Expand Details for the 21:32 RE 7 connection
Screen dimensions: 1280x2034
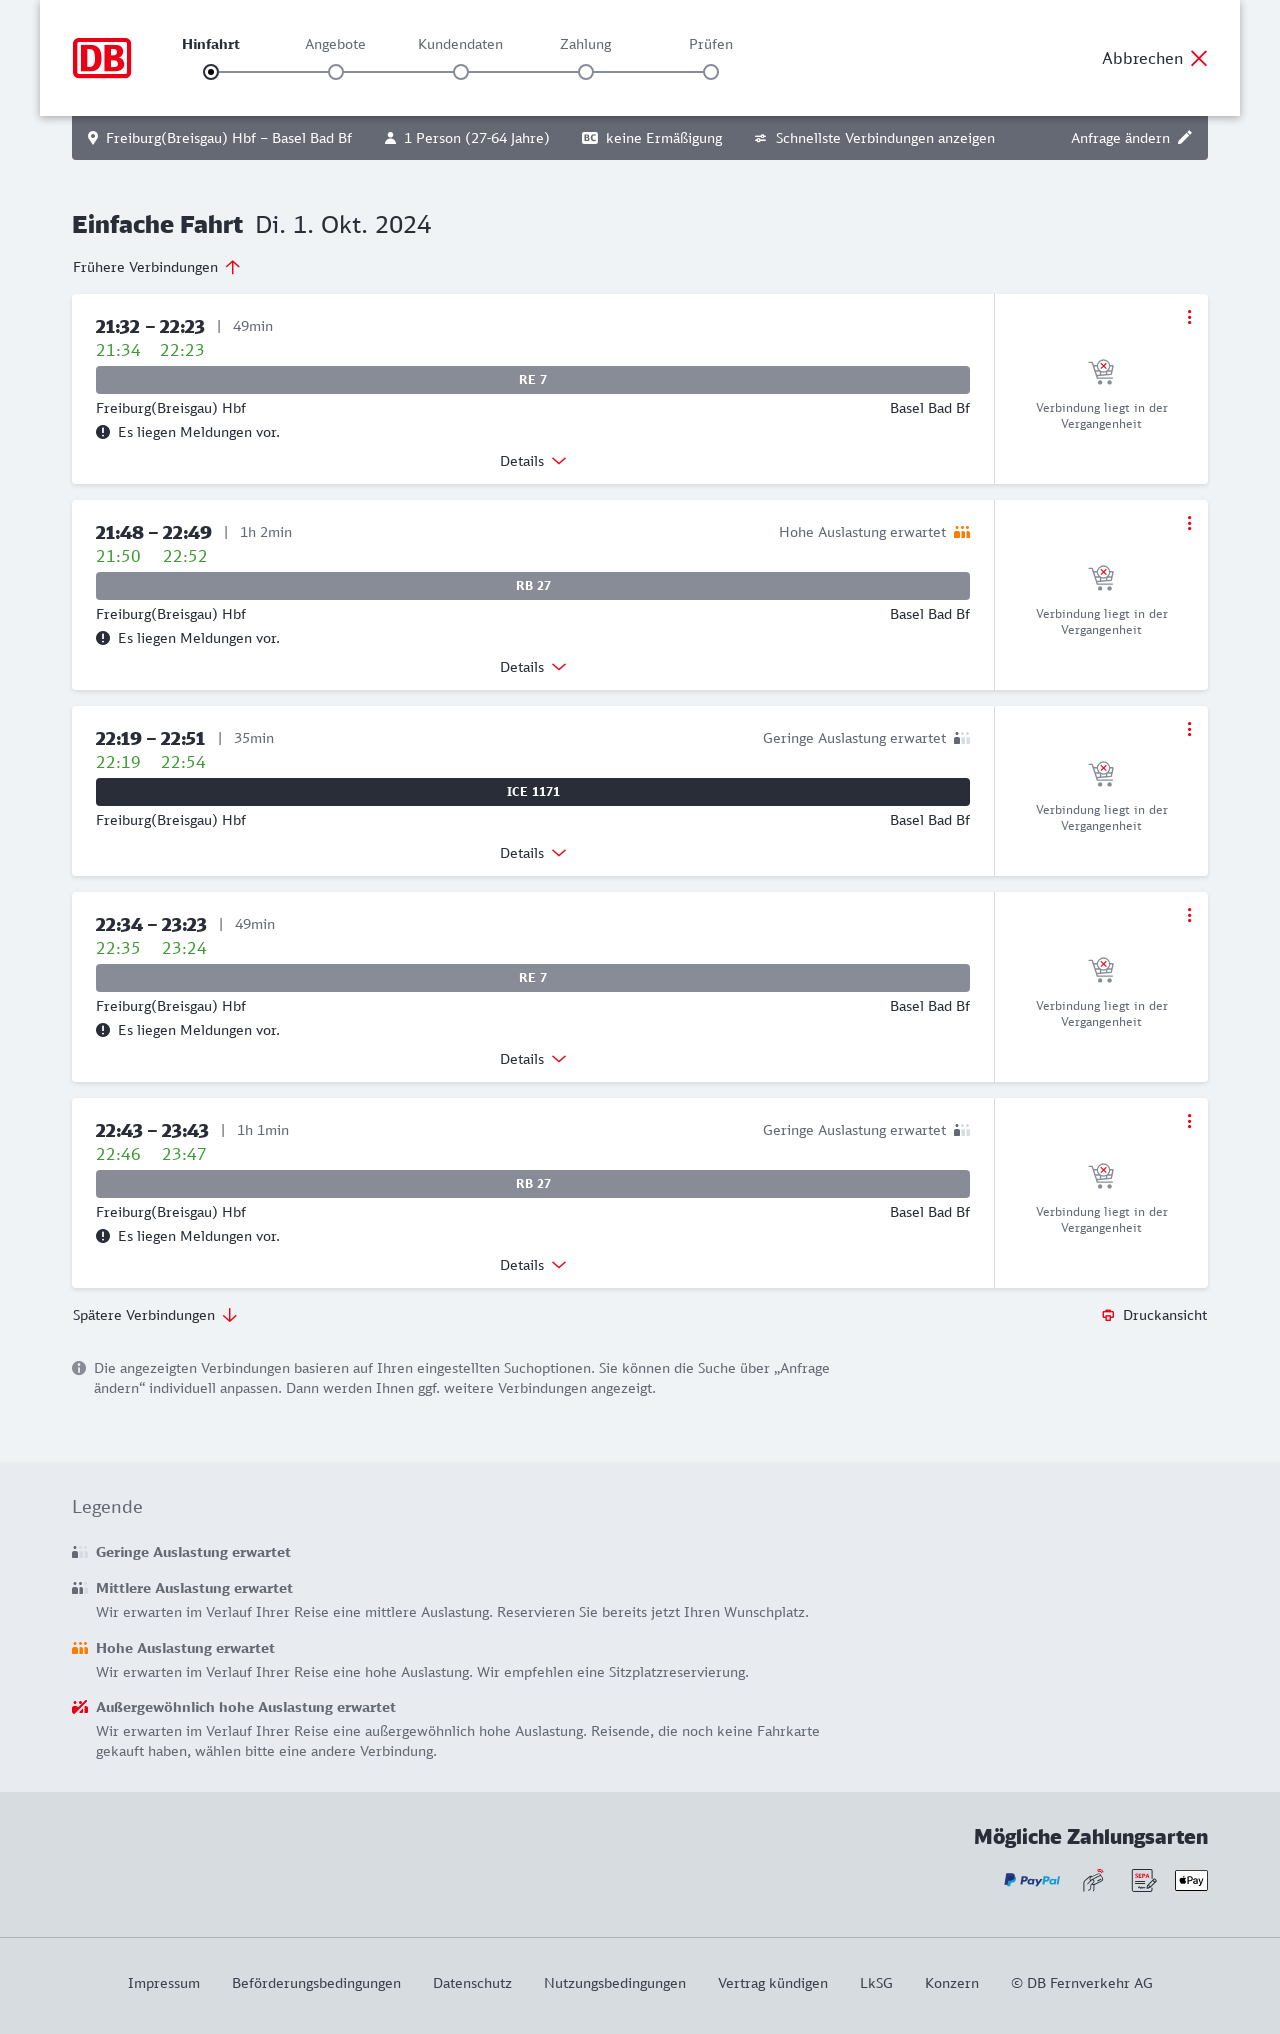click(533, 461)
